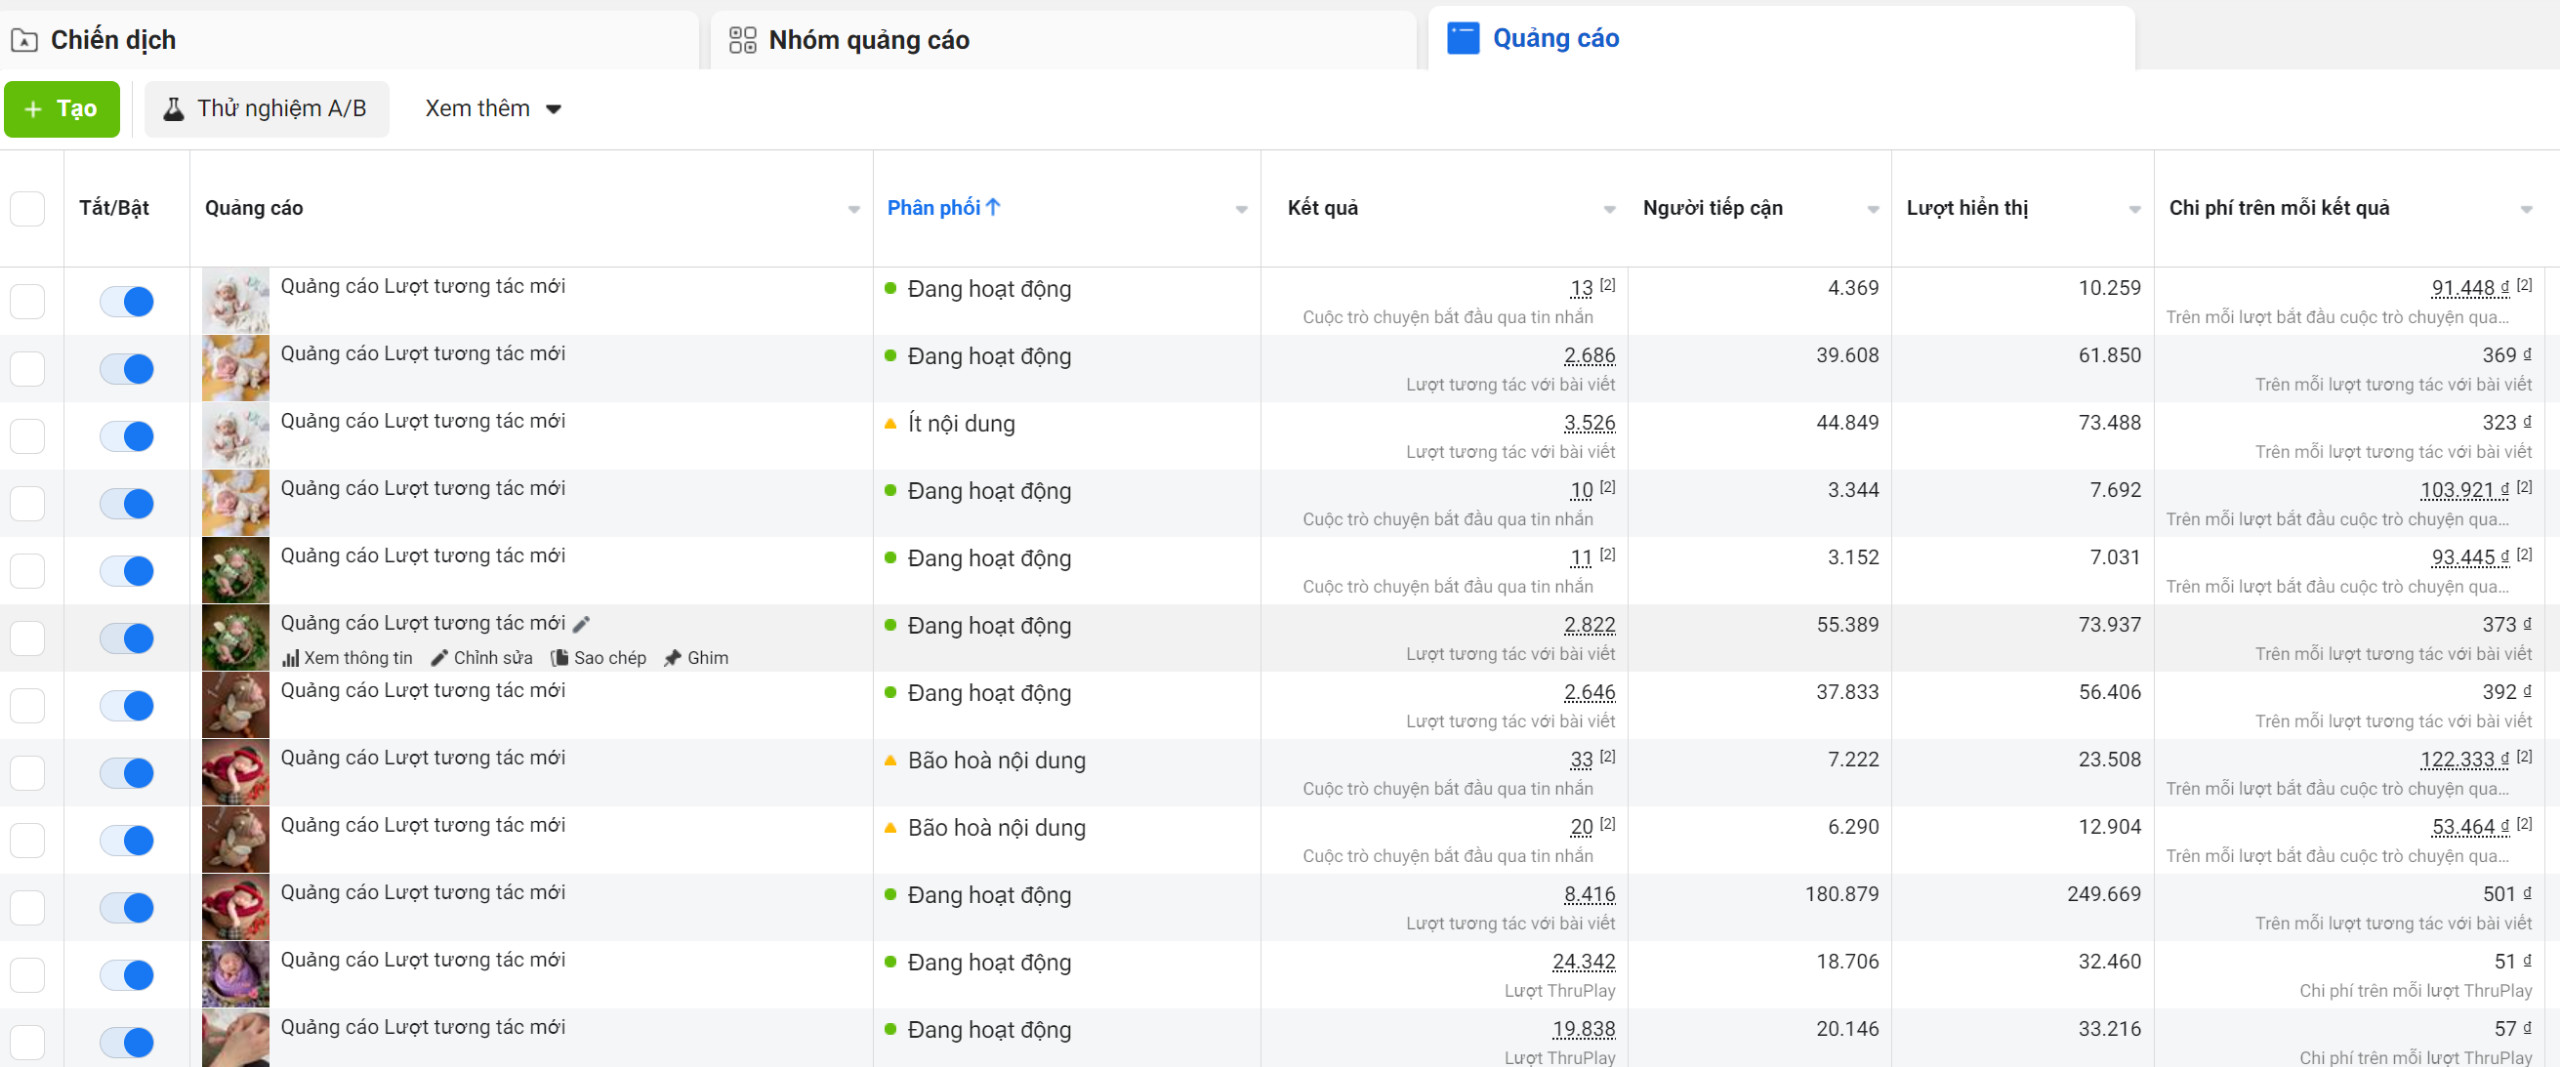
Task: Click the Tắt/Bật column header
Action: pyautogui.click(x=114, y=208)
